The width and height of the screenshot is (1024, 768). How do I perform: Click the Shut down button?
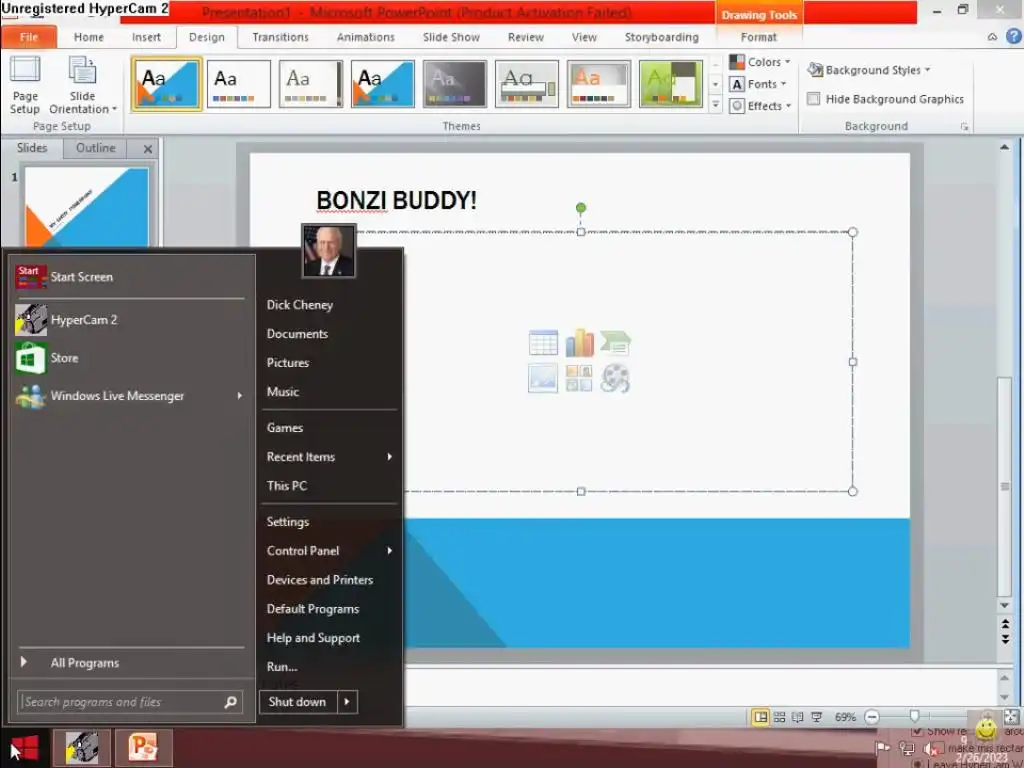pos(298,702)
